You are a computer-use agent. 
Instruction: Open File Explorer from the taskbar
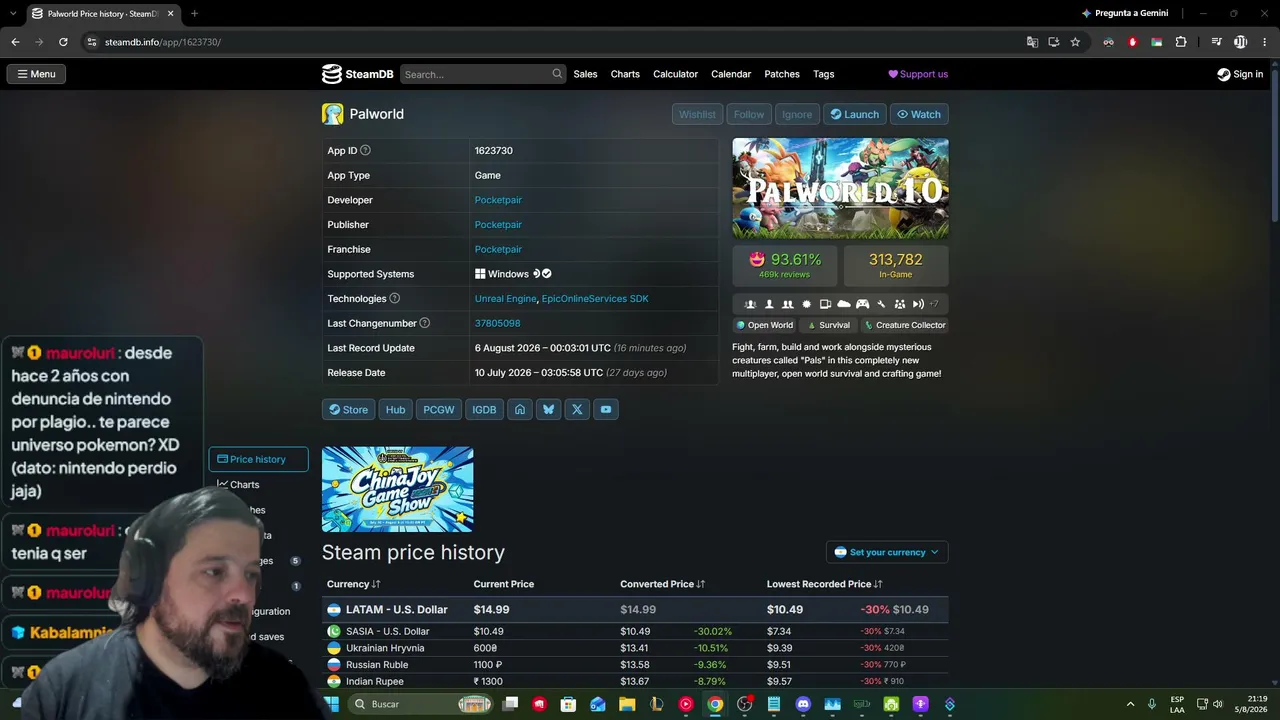point(627,704)
